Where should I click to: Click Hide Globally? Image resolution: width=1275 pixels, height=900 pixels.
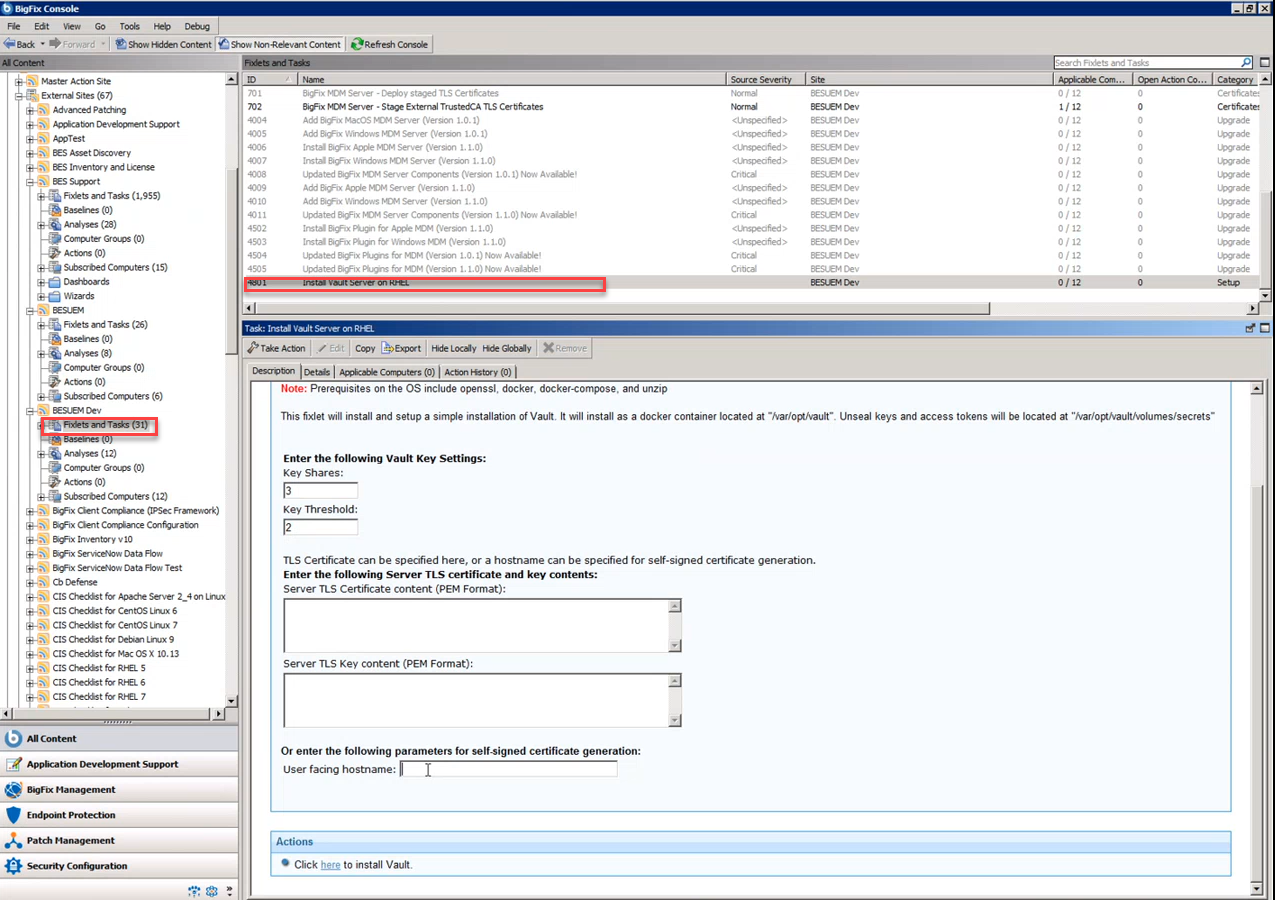click(507, 348)
